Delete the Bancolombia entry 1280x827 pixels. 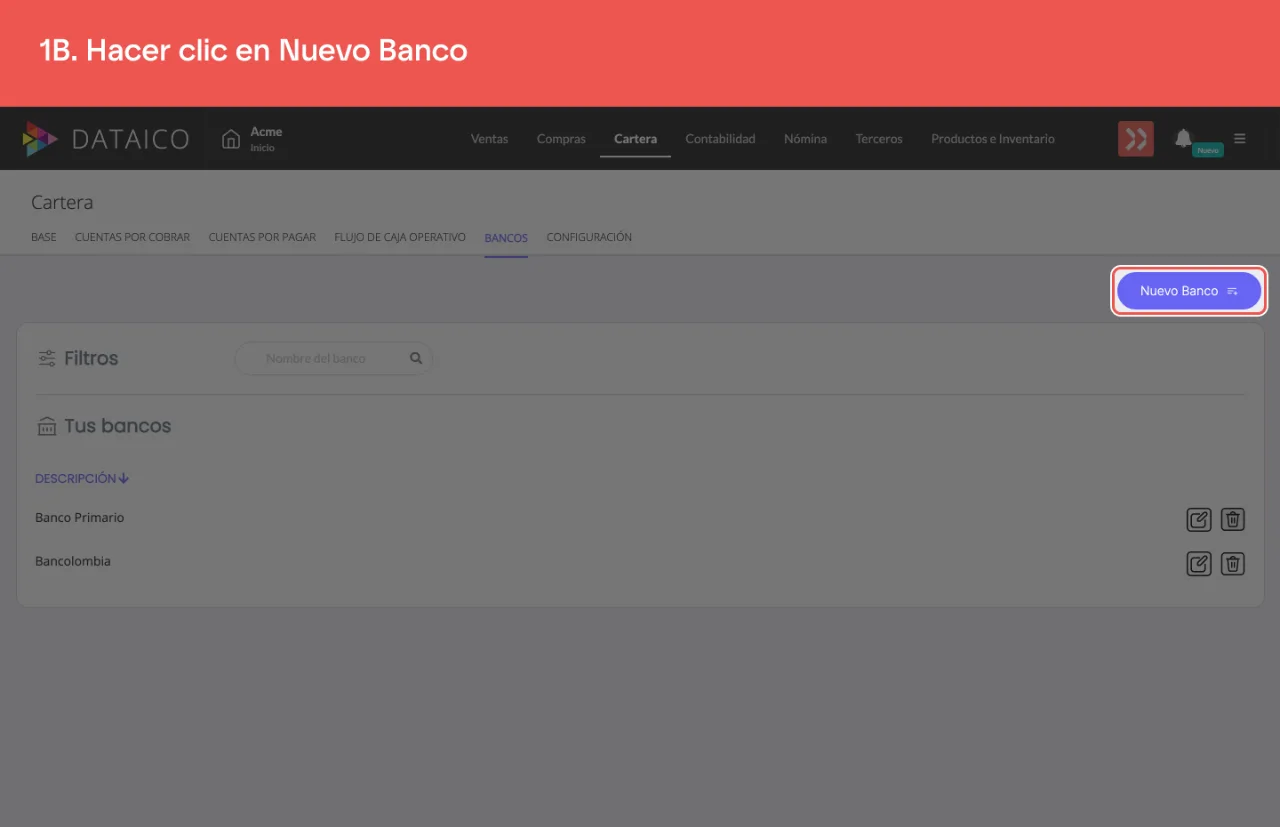(x=1233, y=564)
